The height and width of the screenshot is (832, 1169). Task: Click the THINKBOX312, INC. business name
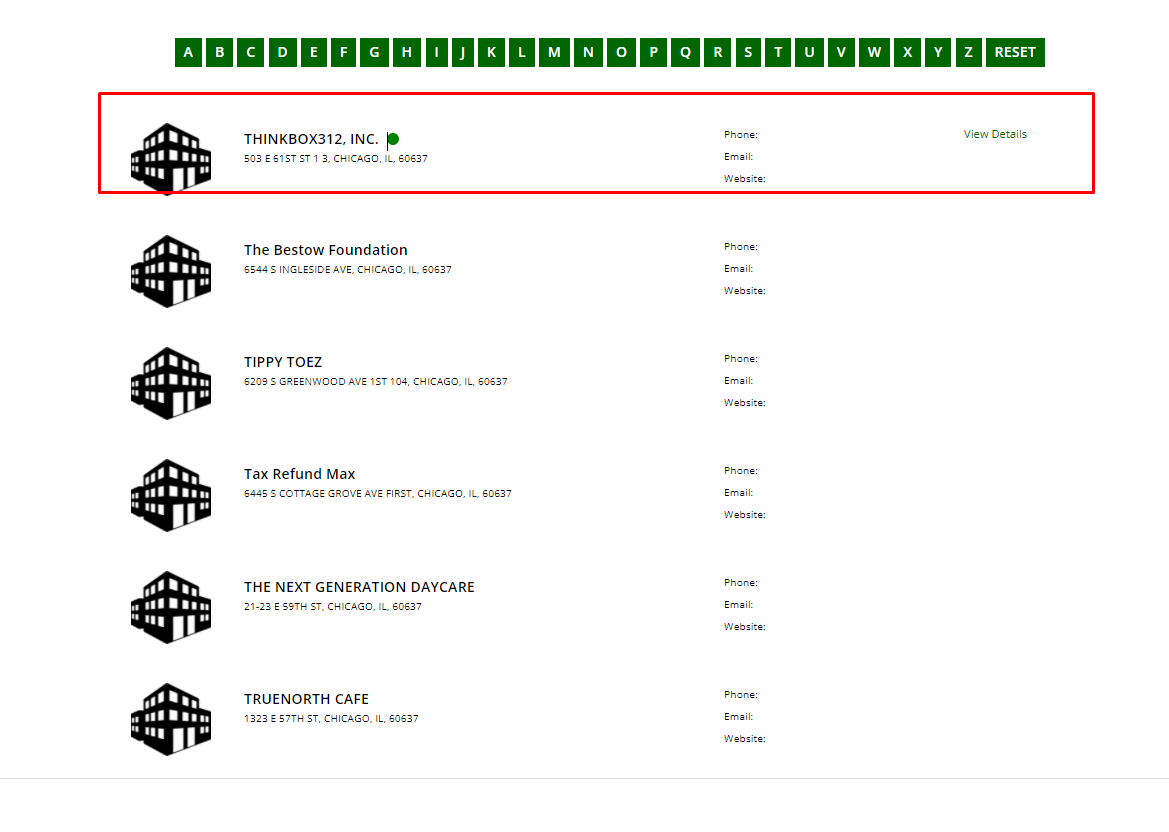[x=311, y=139]
